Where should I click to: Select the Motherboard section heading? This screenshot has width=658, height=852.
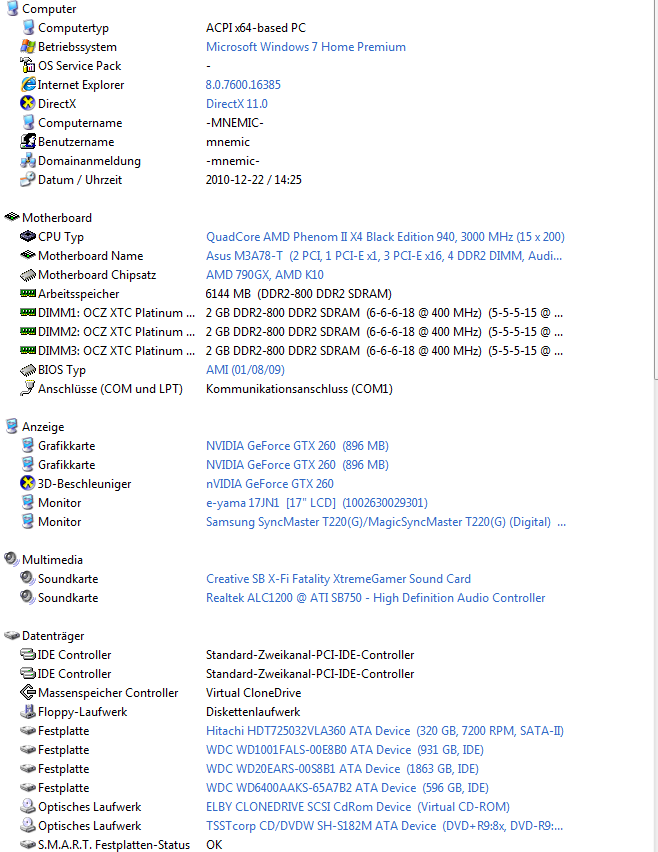point(57,218)
